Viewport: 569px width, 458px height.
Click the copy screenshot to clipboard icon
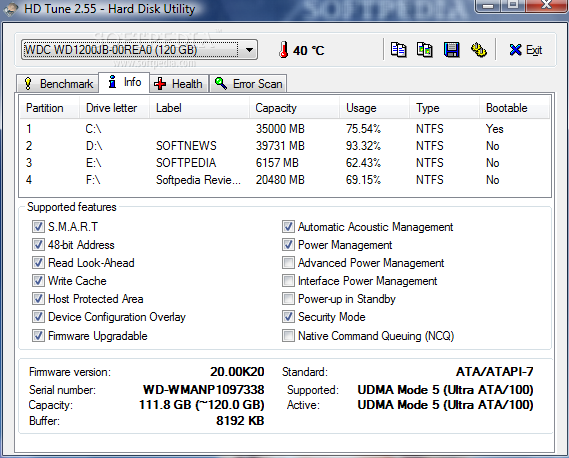click(425, 50)
